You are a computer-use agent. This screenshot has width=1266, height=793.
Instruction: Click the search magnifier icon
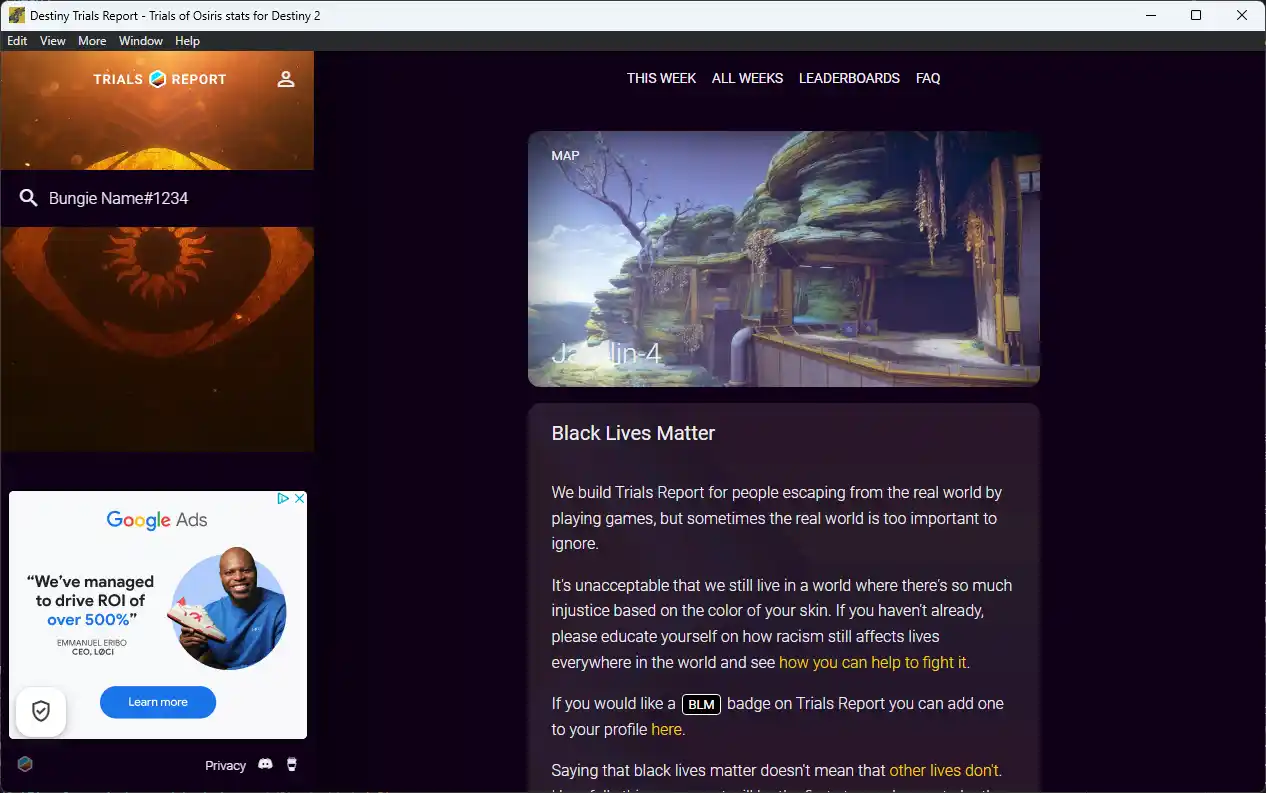[x=29, y=198]
